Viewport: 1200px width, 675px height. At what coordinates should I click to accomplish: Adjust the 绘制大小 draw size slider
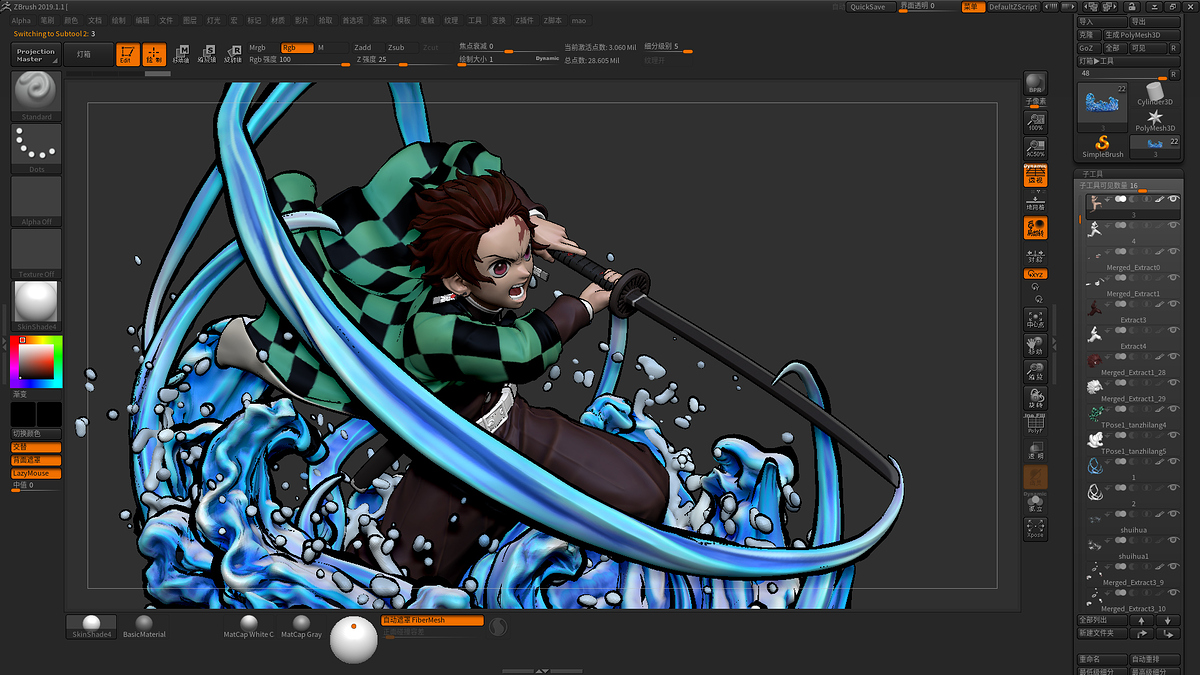510,60
